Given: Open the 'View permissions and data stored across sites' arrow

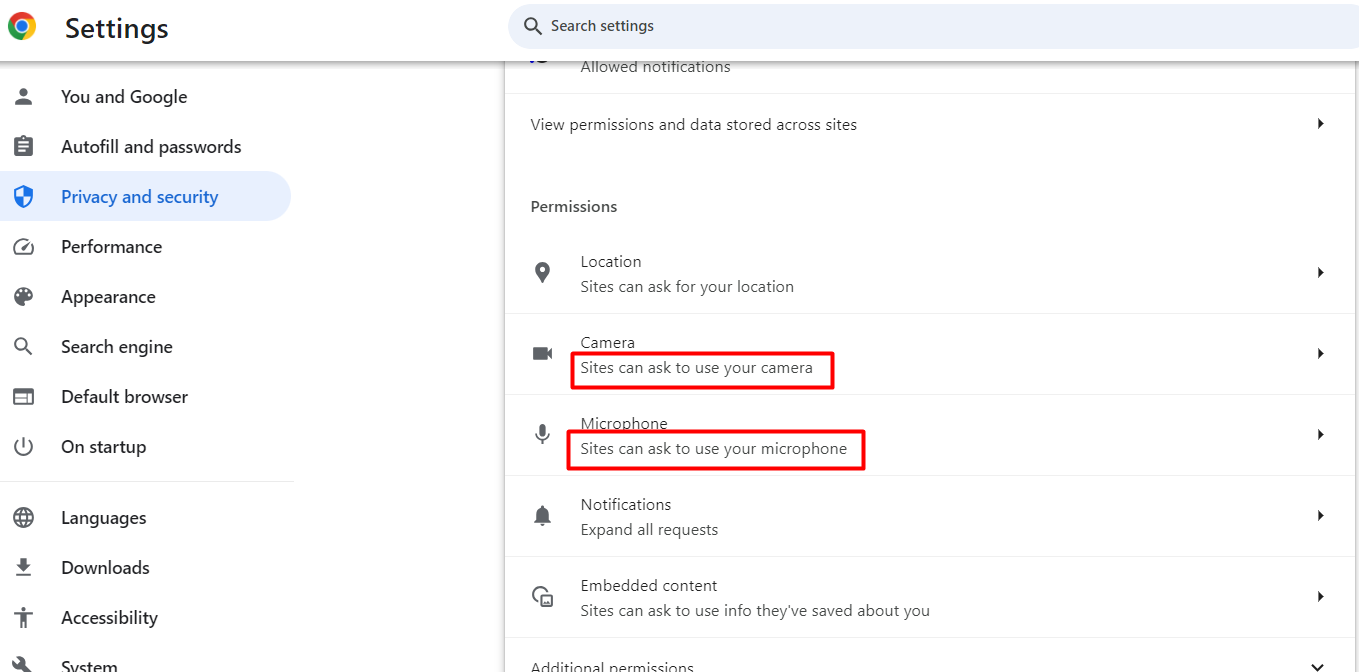Looking at the screenshot, I should click(x=1320, y=124).
